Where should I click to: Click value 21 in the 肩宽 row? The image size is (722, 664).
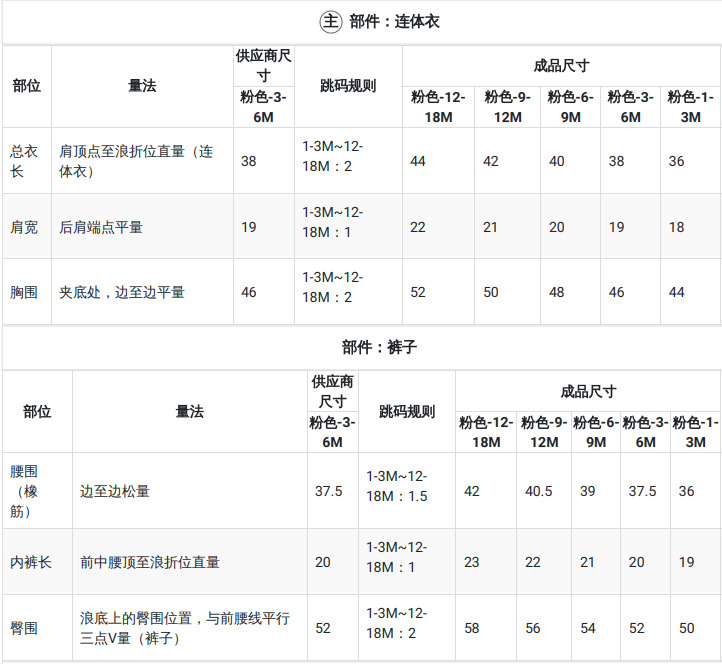click(x=490, y=227)
